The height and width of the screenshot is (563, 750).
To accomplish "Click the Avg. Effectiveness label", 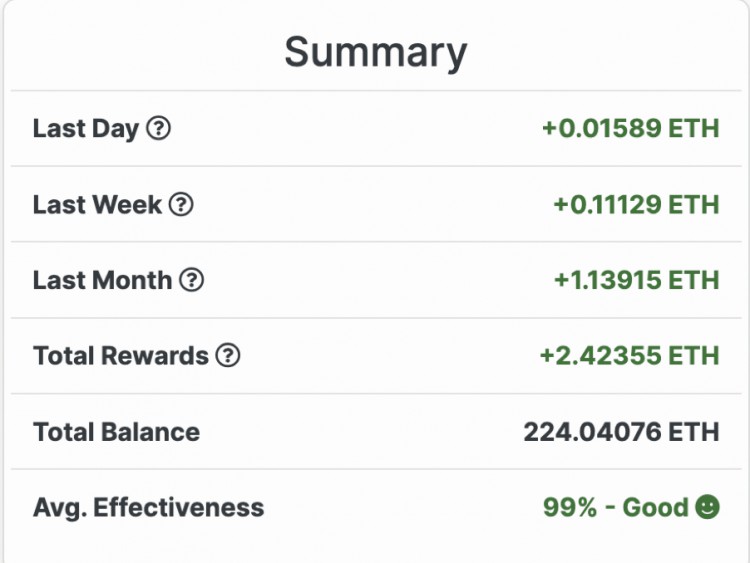I will click(149, 508).
